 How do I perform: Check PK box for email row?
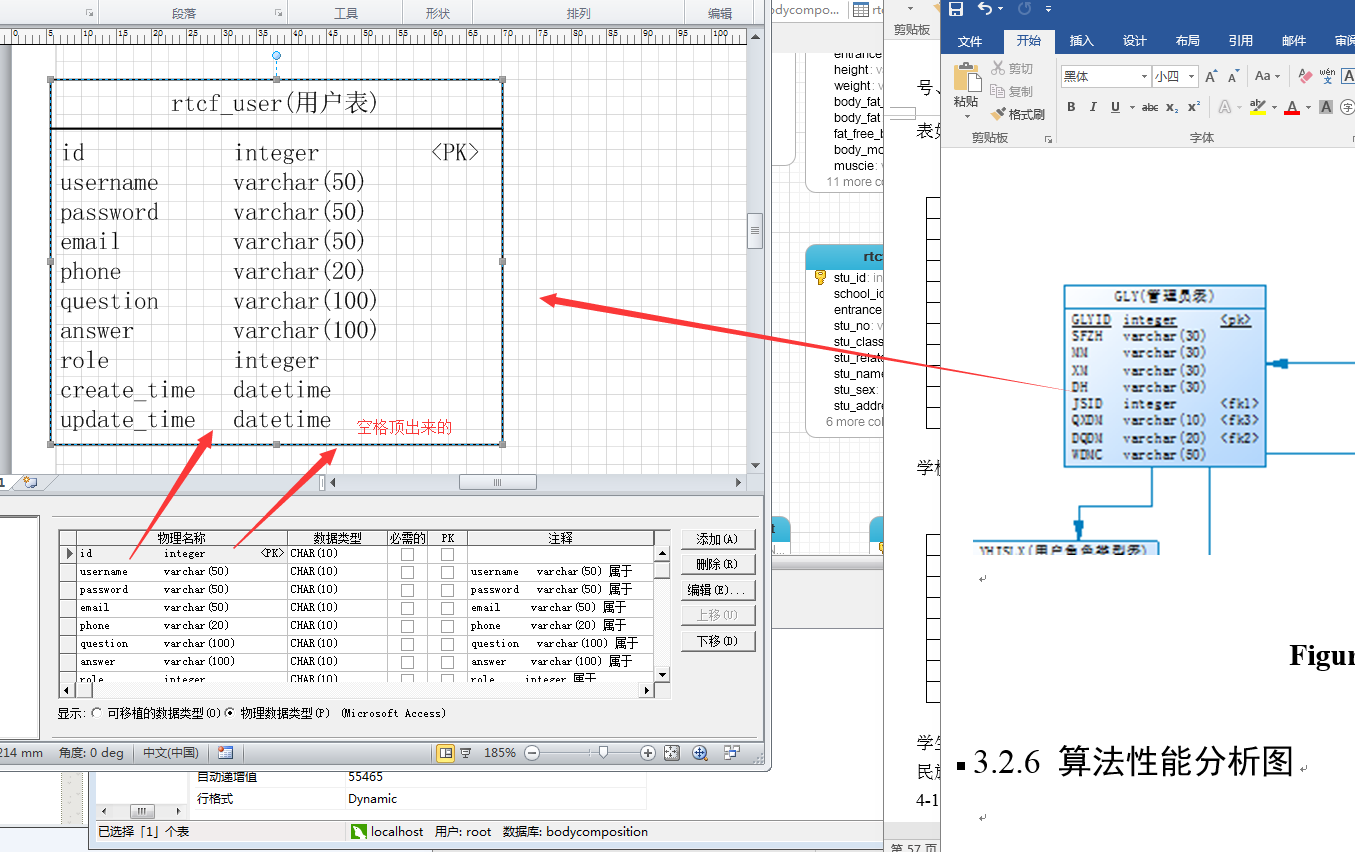click(x=447, y=608)
